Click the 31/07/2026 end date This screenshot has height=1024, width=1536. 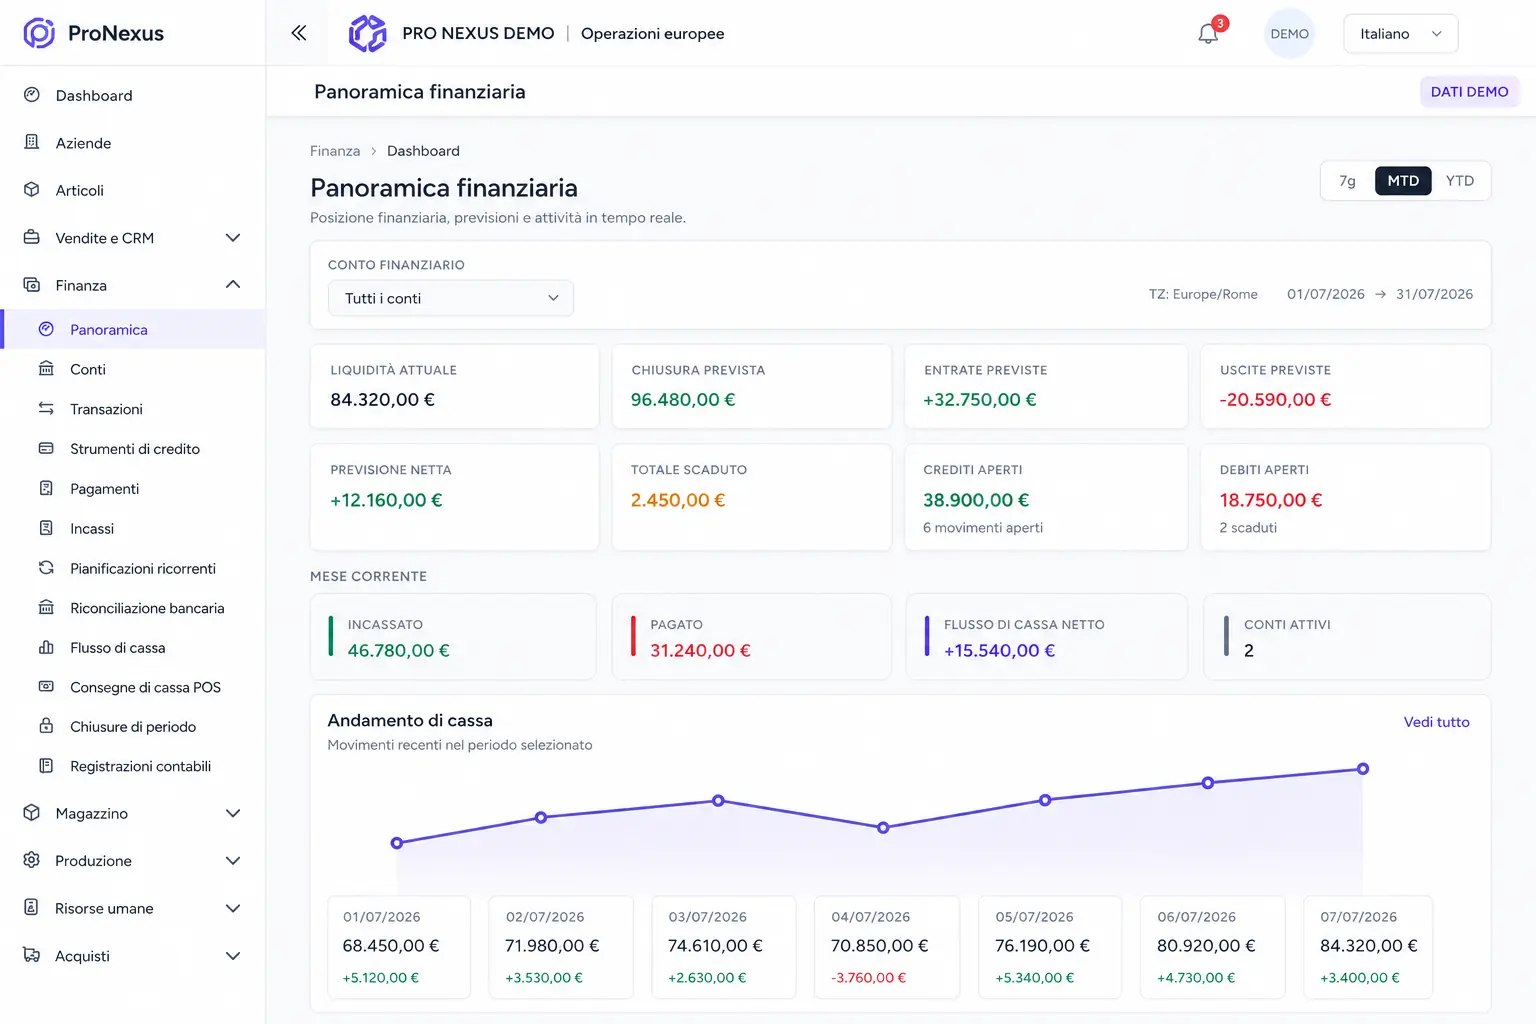coord(1434,294)
